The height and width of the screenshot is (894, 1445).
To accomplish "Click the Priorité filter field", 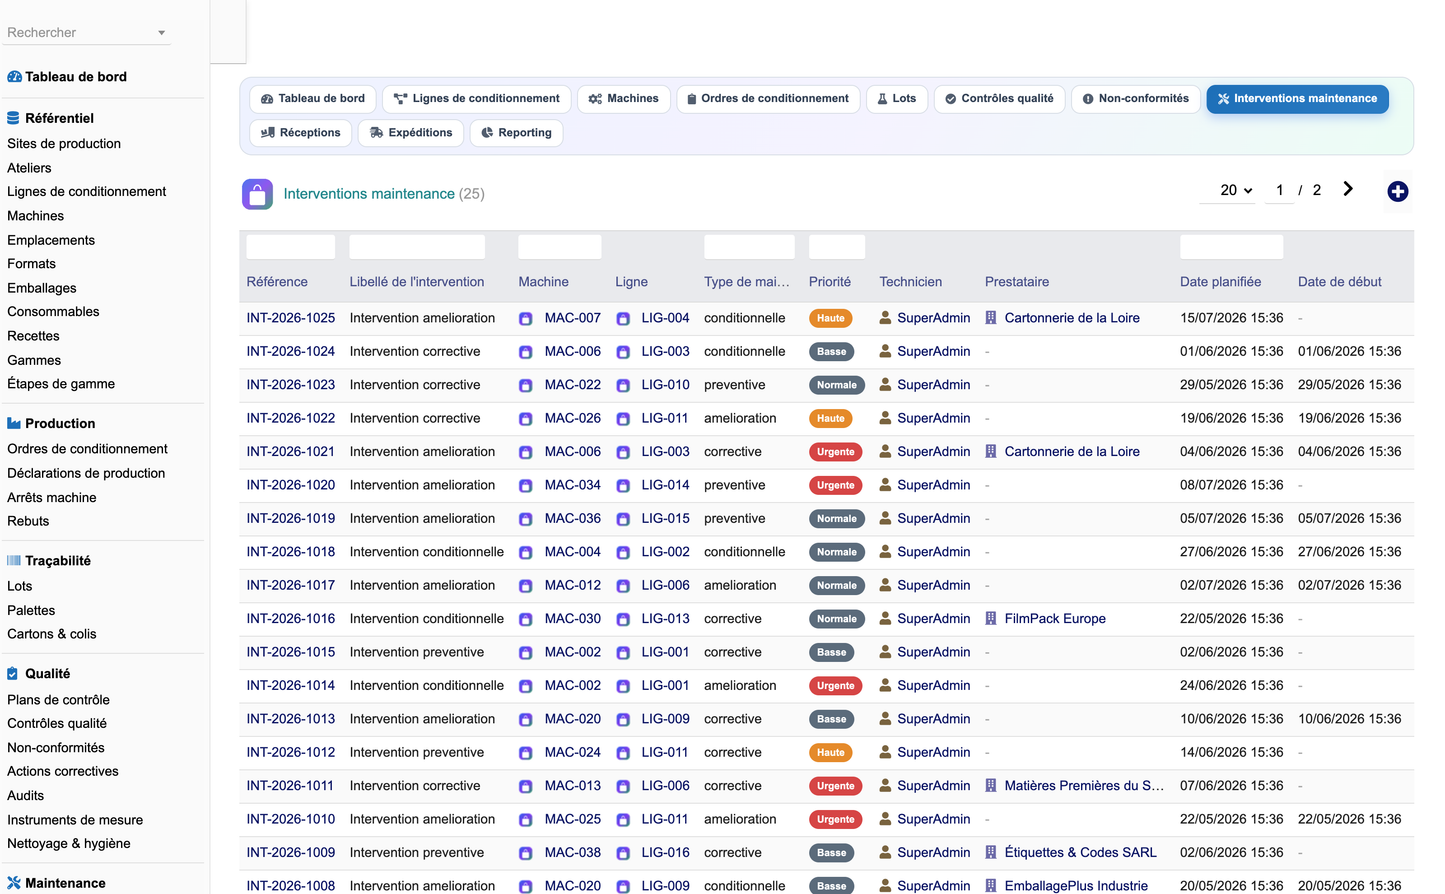I will 837,247.
